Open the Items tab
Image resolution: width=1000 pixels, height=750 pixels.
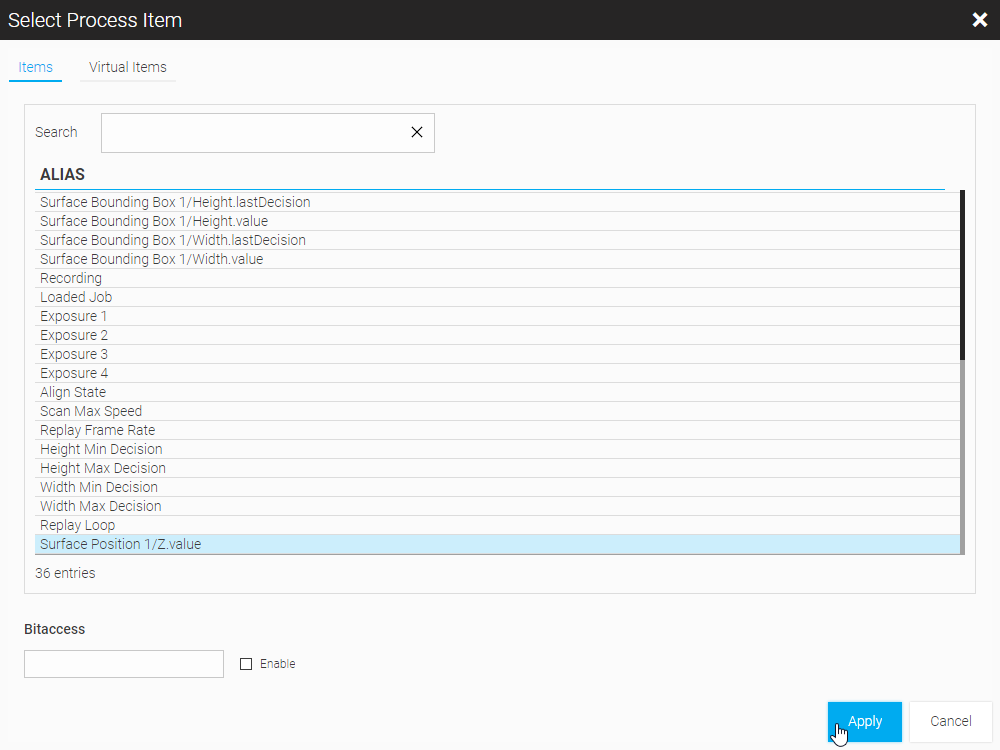tap(36, 67)
